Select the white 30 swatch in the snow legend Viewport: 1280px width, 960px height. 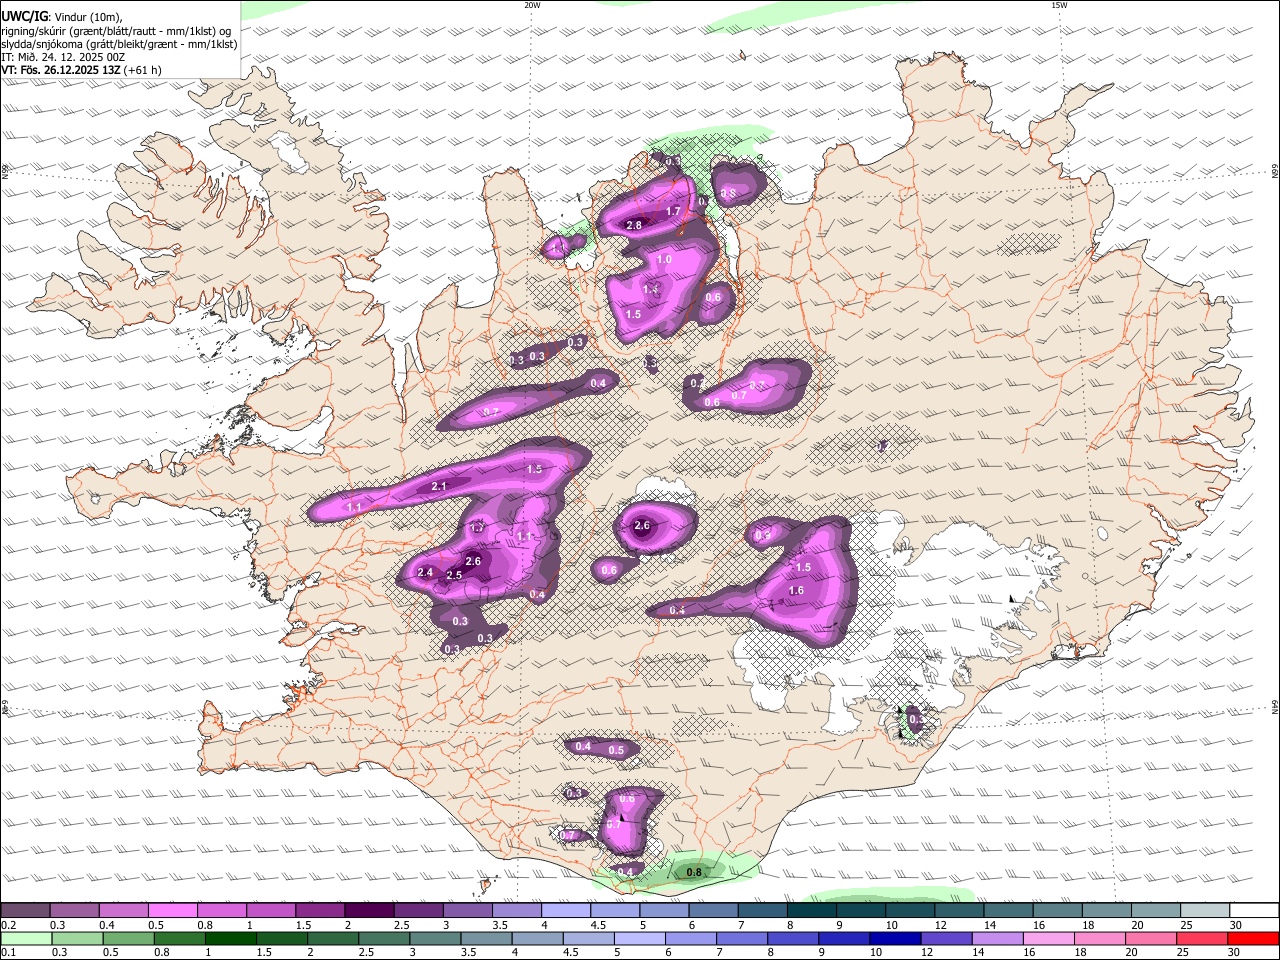(x=1254, y=911)
